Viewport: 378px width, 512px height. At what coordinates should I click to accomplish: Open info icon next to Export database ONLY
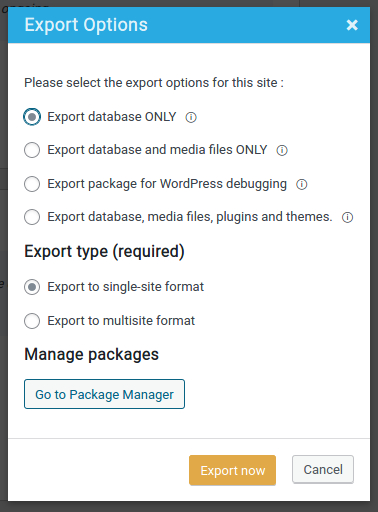[x=191, y=117]
